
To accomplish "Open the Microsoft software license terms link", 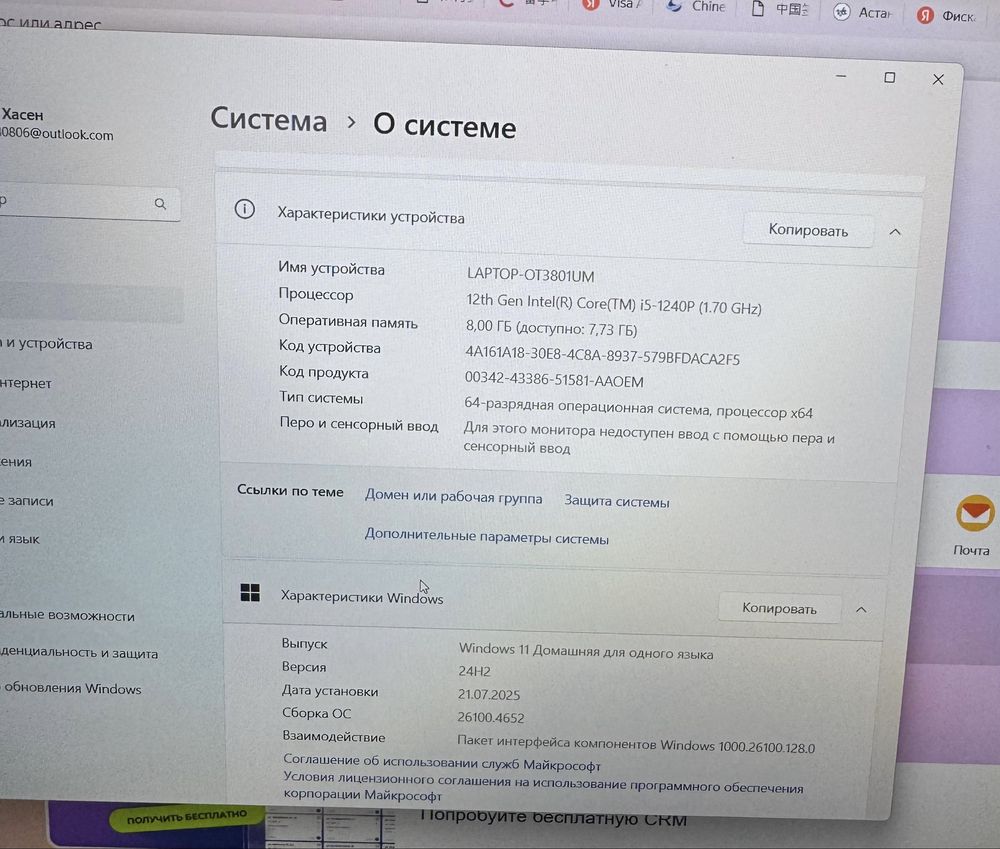I will point(543,786).
